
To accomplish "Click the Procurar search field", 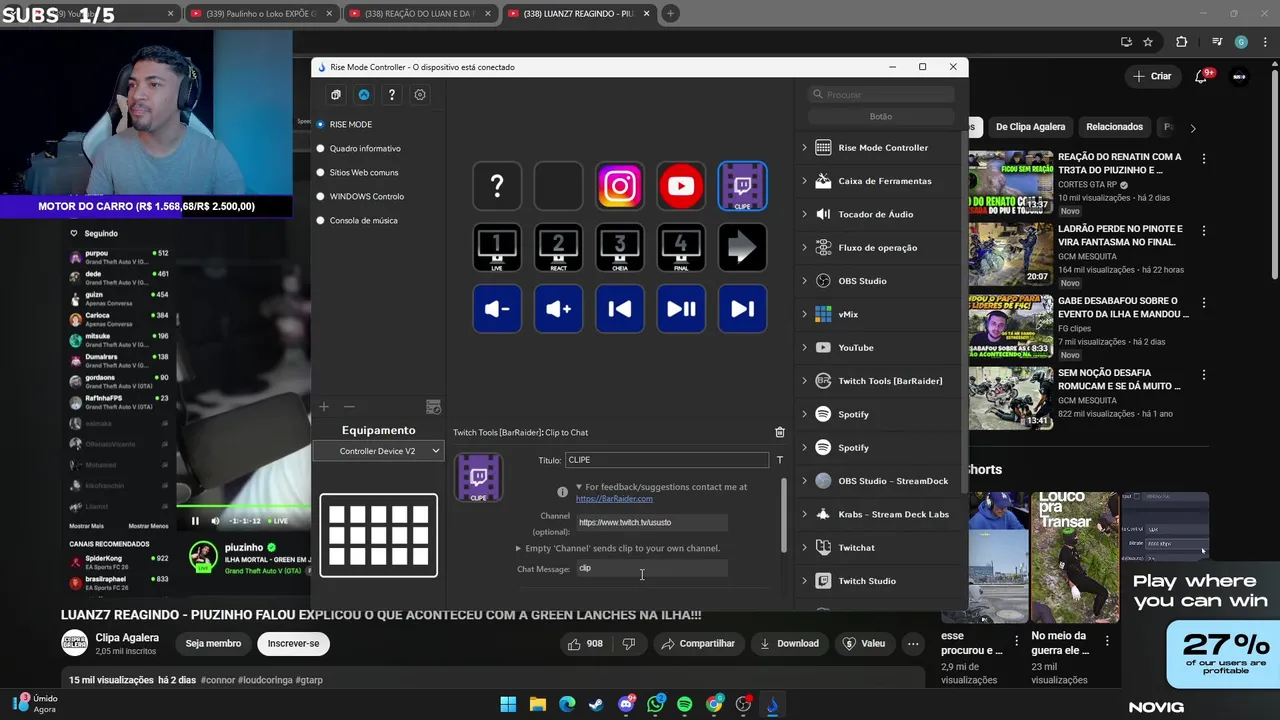I will coord(881,94).
